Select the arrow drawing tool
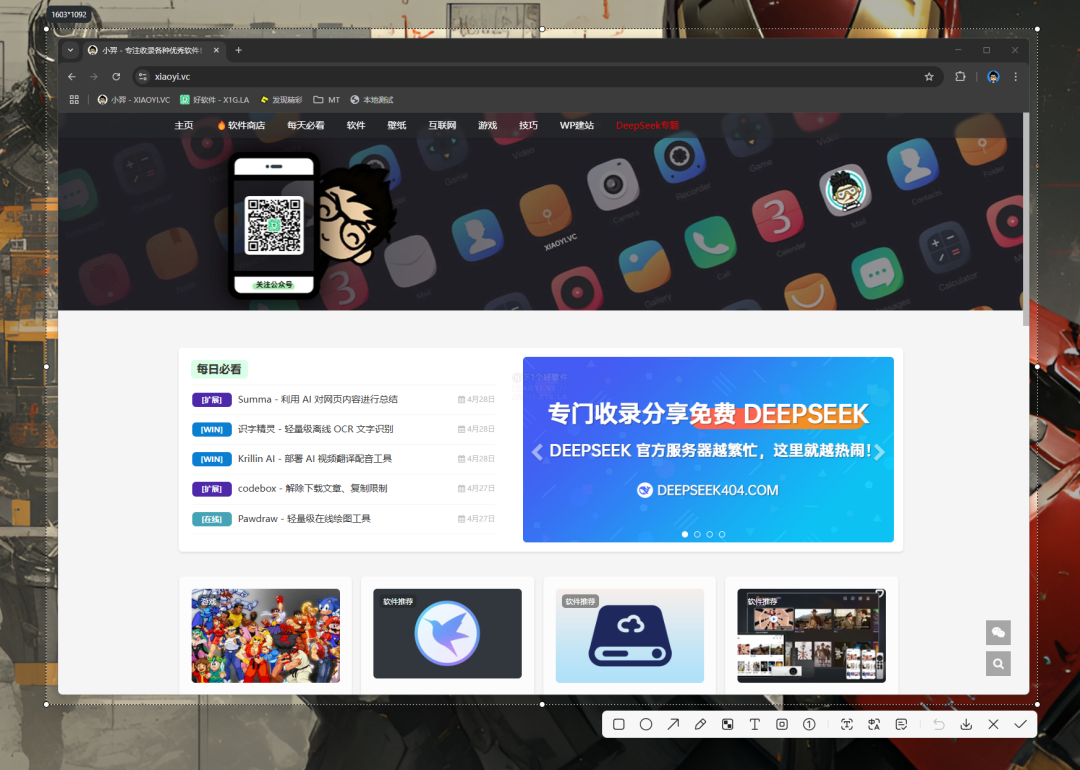Viewport: 1080px width, 770px height. tap(673, 725)
